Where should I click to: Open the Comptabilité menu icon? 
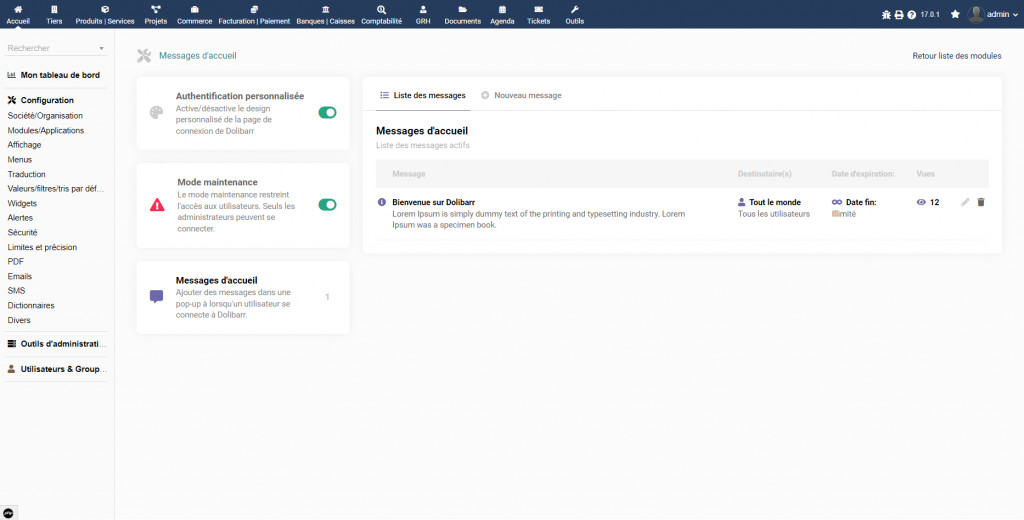coord(381,10)
